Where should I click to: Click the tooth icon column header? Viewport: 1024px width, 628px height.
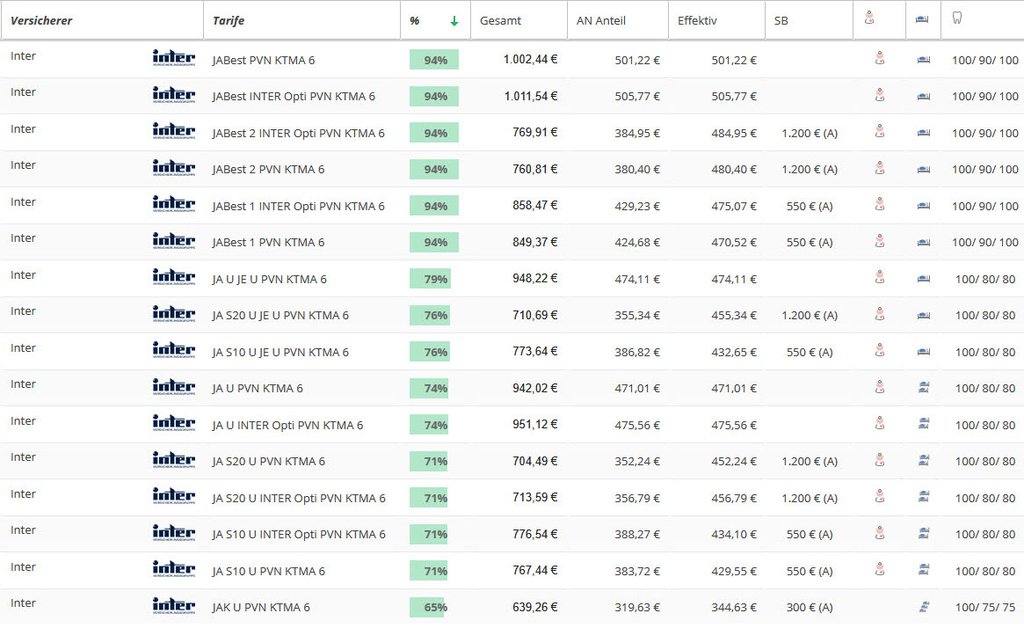[x=958, y=18]
